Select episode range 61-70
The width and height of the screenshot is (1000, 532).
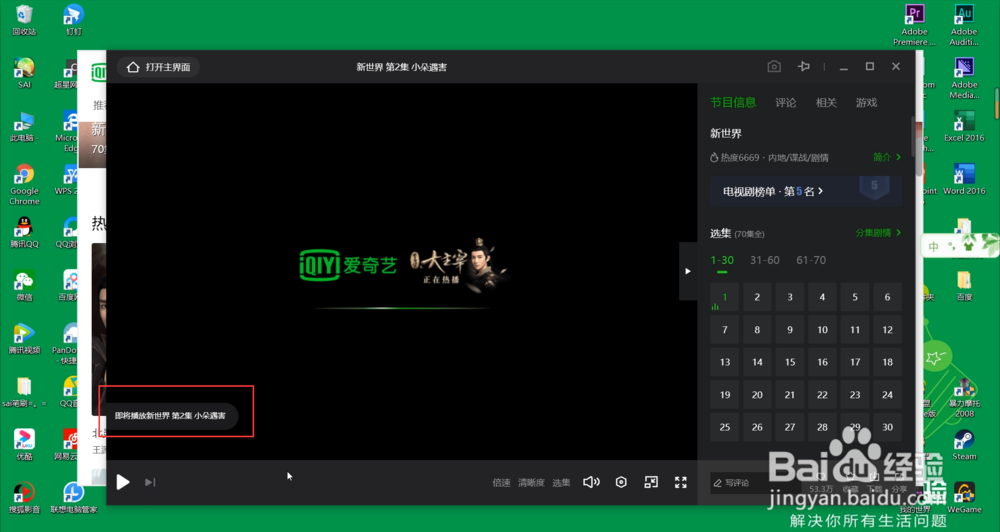811,260
